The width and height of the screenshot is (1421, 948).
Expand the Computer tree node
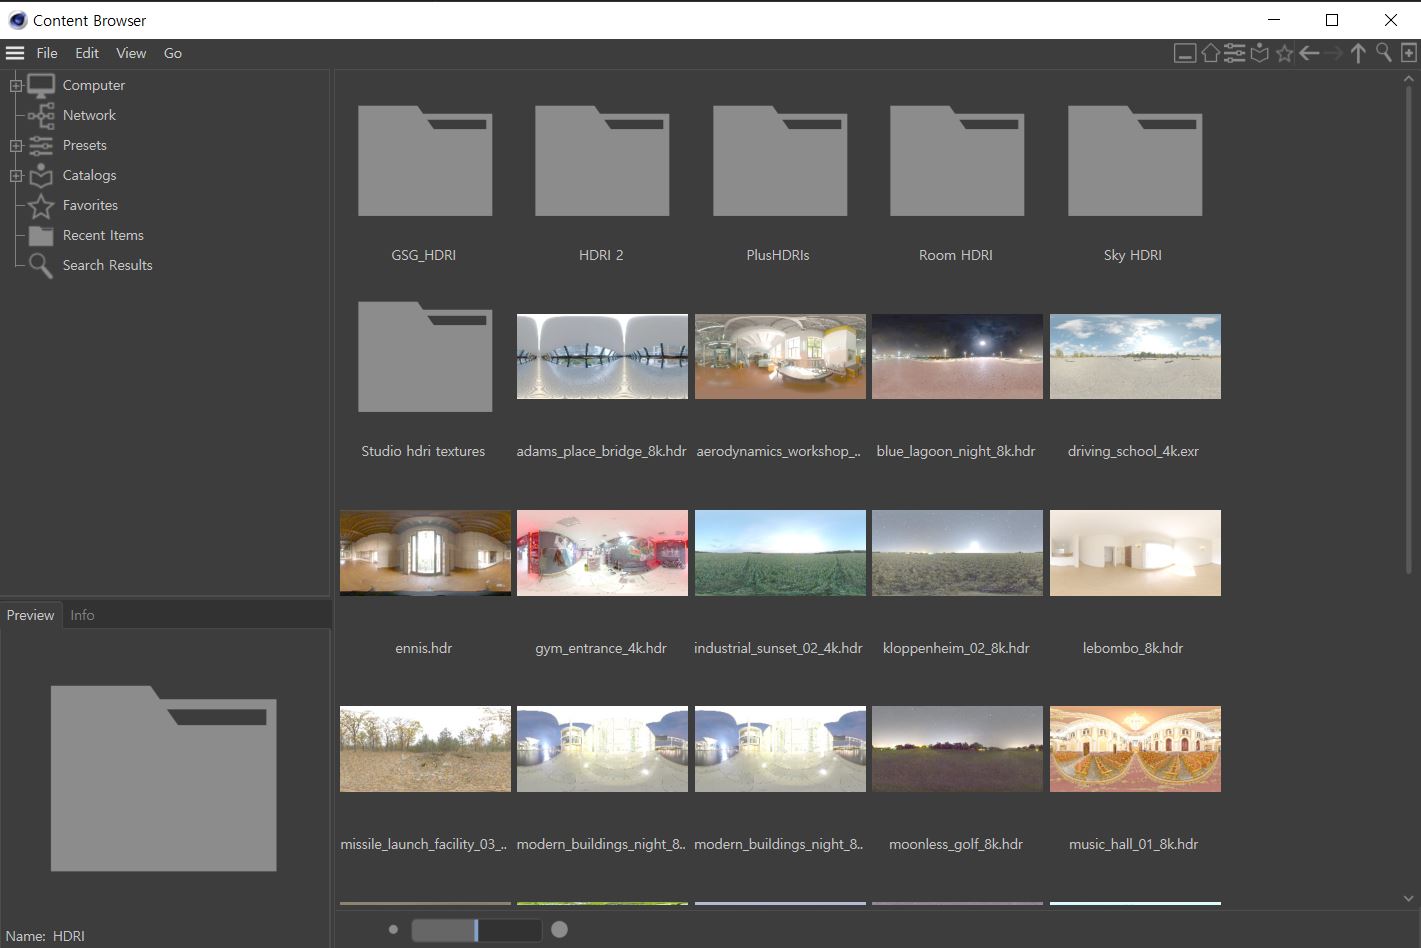pyautogui.click(x=16, y=86)
